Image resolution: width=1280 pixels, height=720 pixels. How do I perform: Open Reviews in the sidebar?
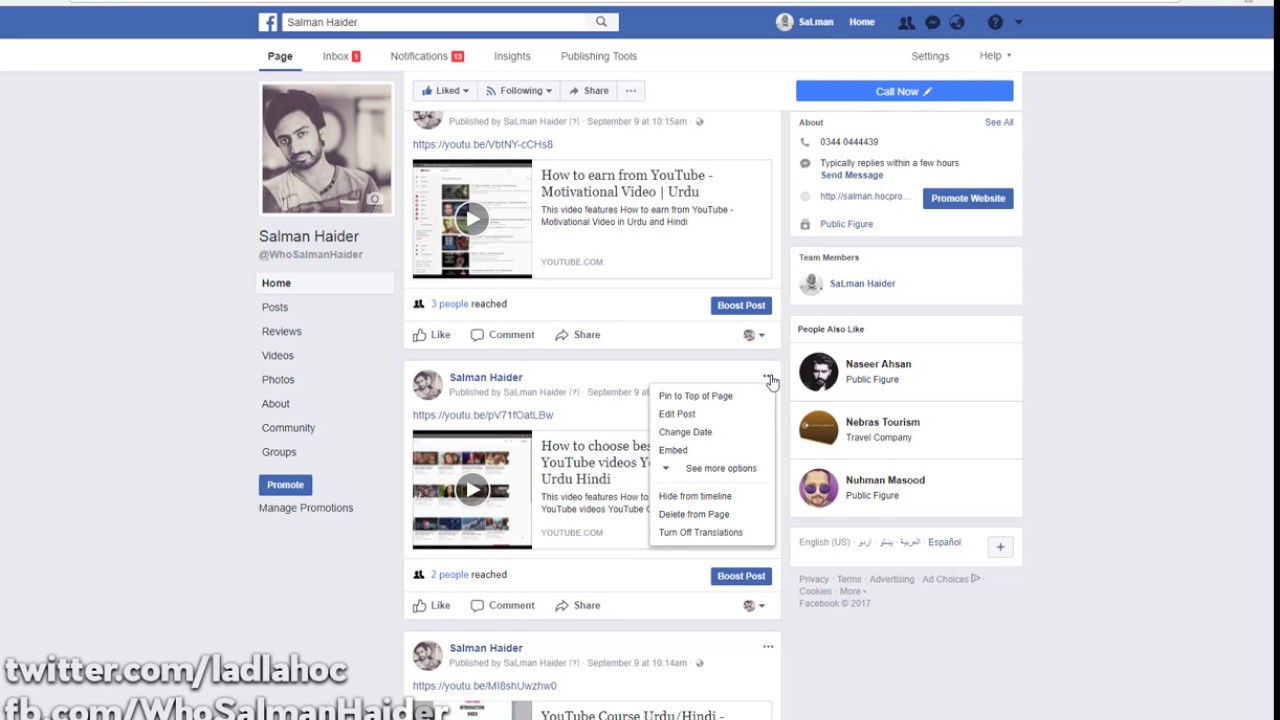281,331
